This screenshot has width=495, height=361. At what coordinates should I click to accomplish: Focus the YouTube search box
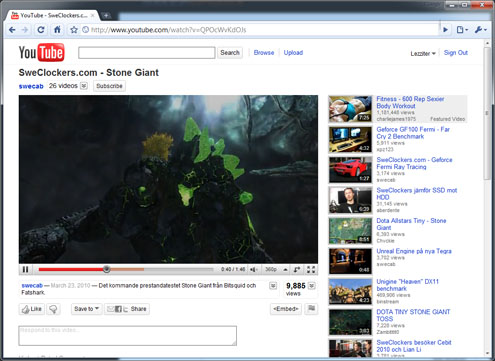[147, 53]
